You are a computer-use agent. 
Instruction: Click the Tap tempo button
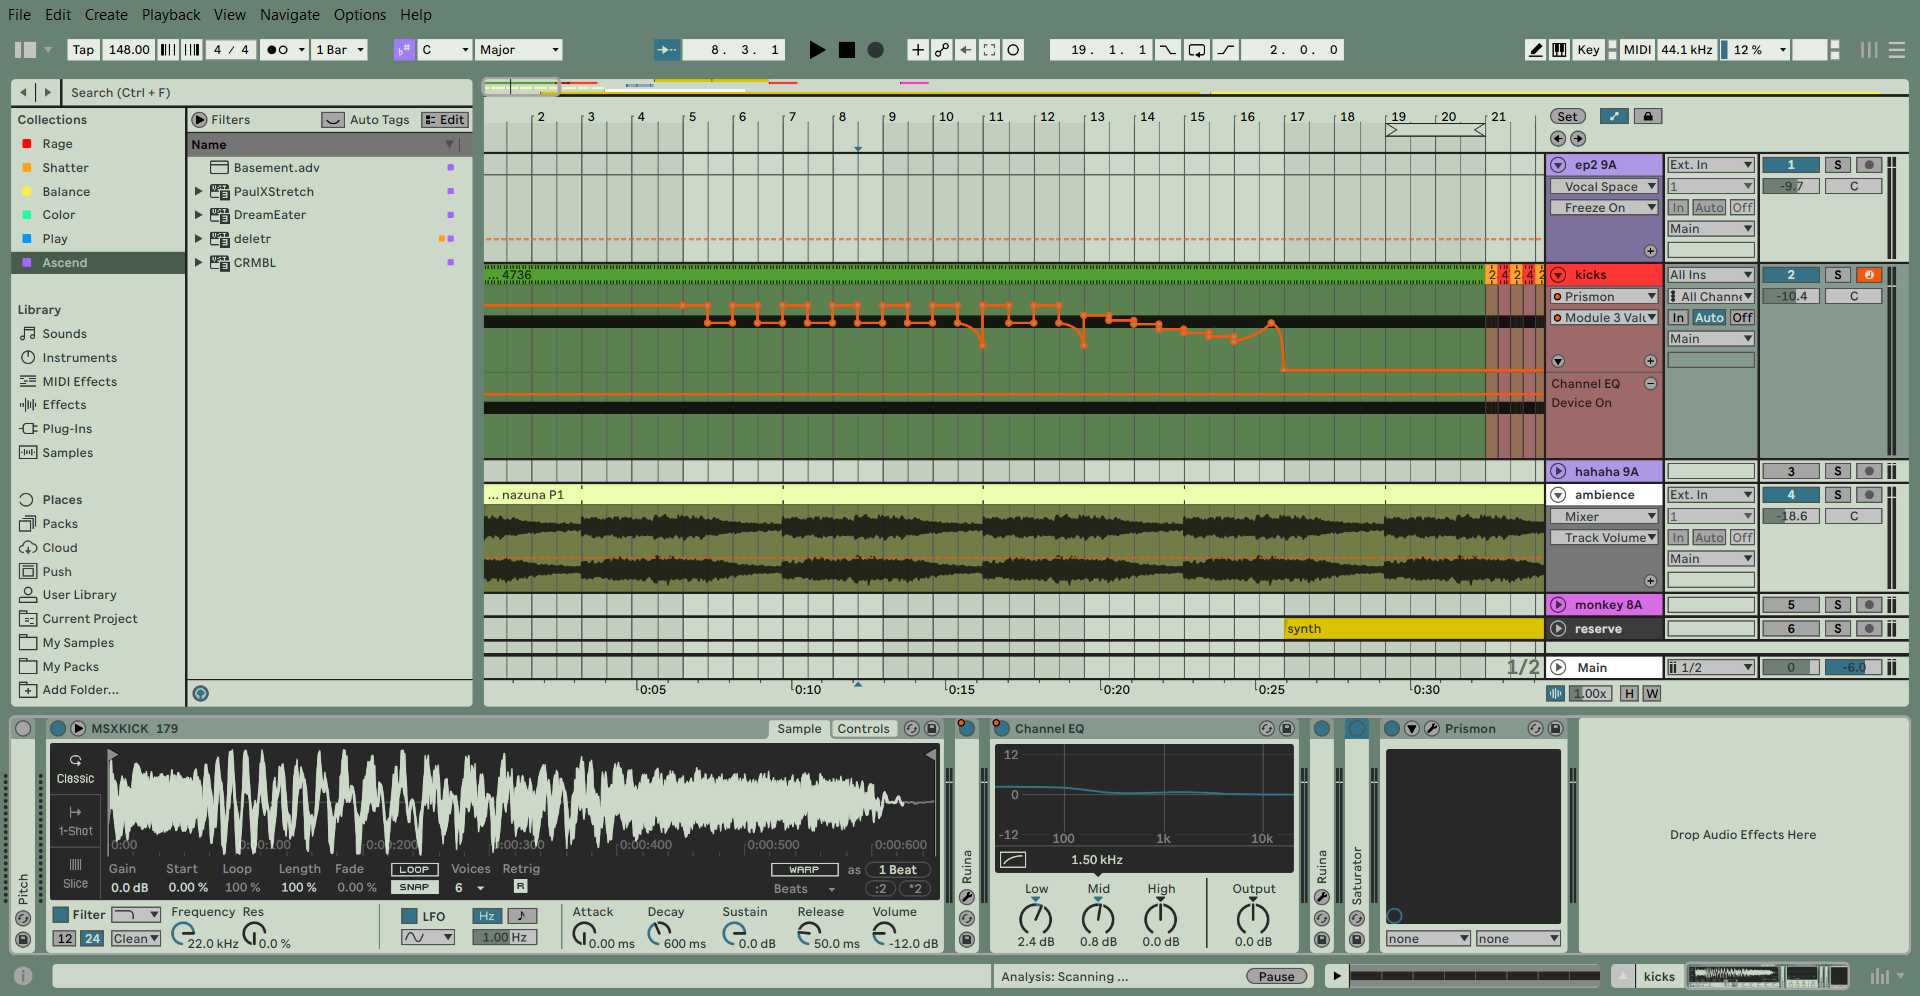click(x=83, y=50)
